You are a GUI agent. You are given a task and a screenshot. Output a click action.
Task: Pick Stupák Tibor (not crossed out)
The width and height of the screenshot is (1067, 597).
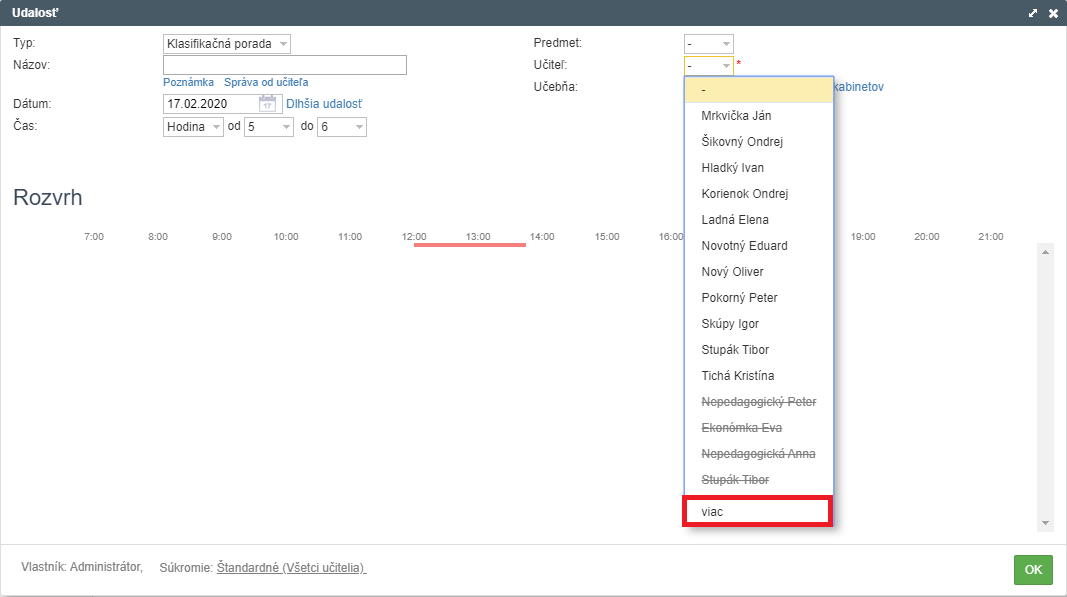[759, 350]
